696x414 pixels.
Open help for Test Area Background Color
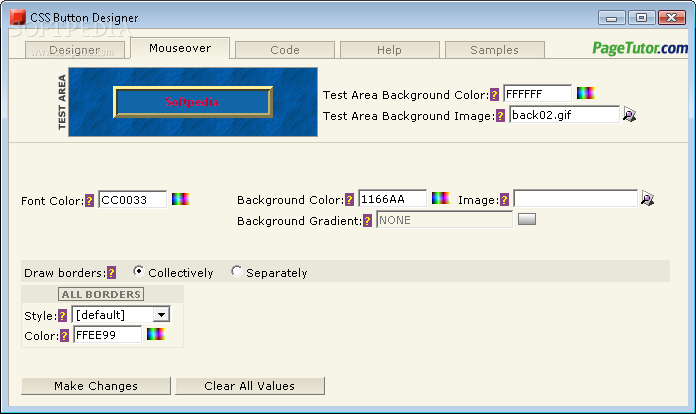point(494,95)
